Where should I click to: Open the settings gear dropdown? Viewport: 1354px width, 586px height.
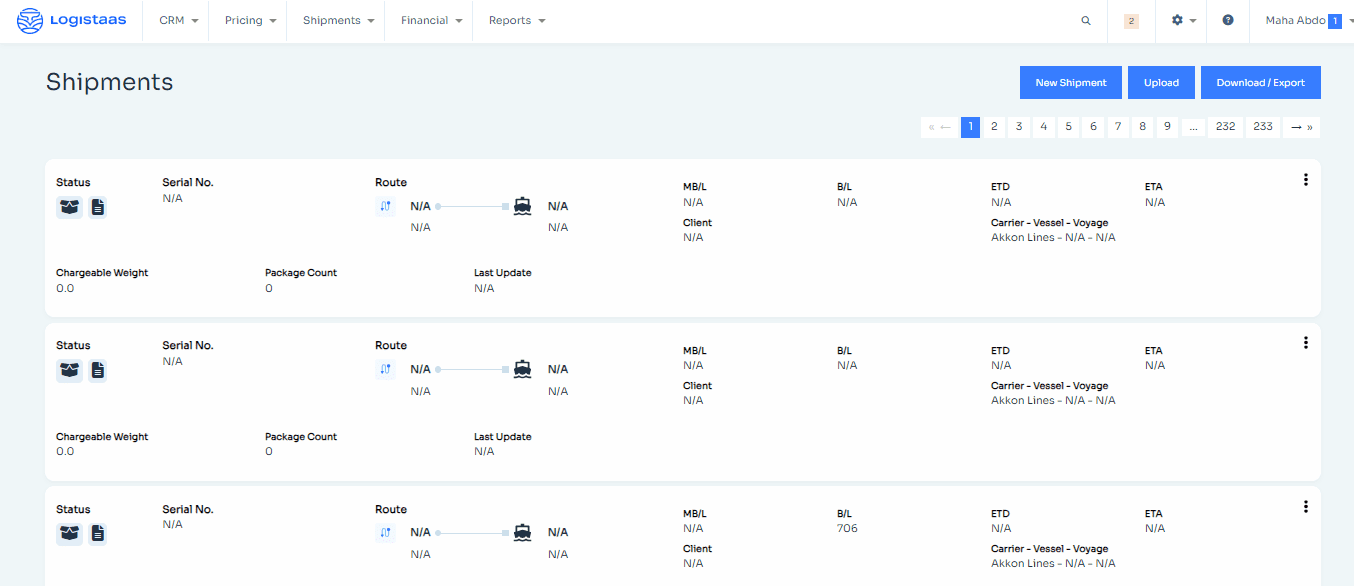pyautogui.click(x=1183, y=20)
